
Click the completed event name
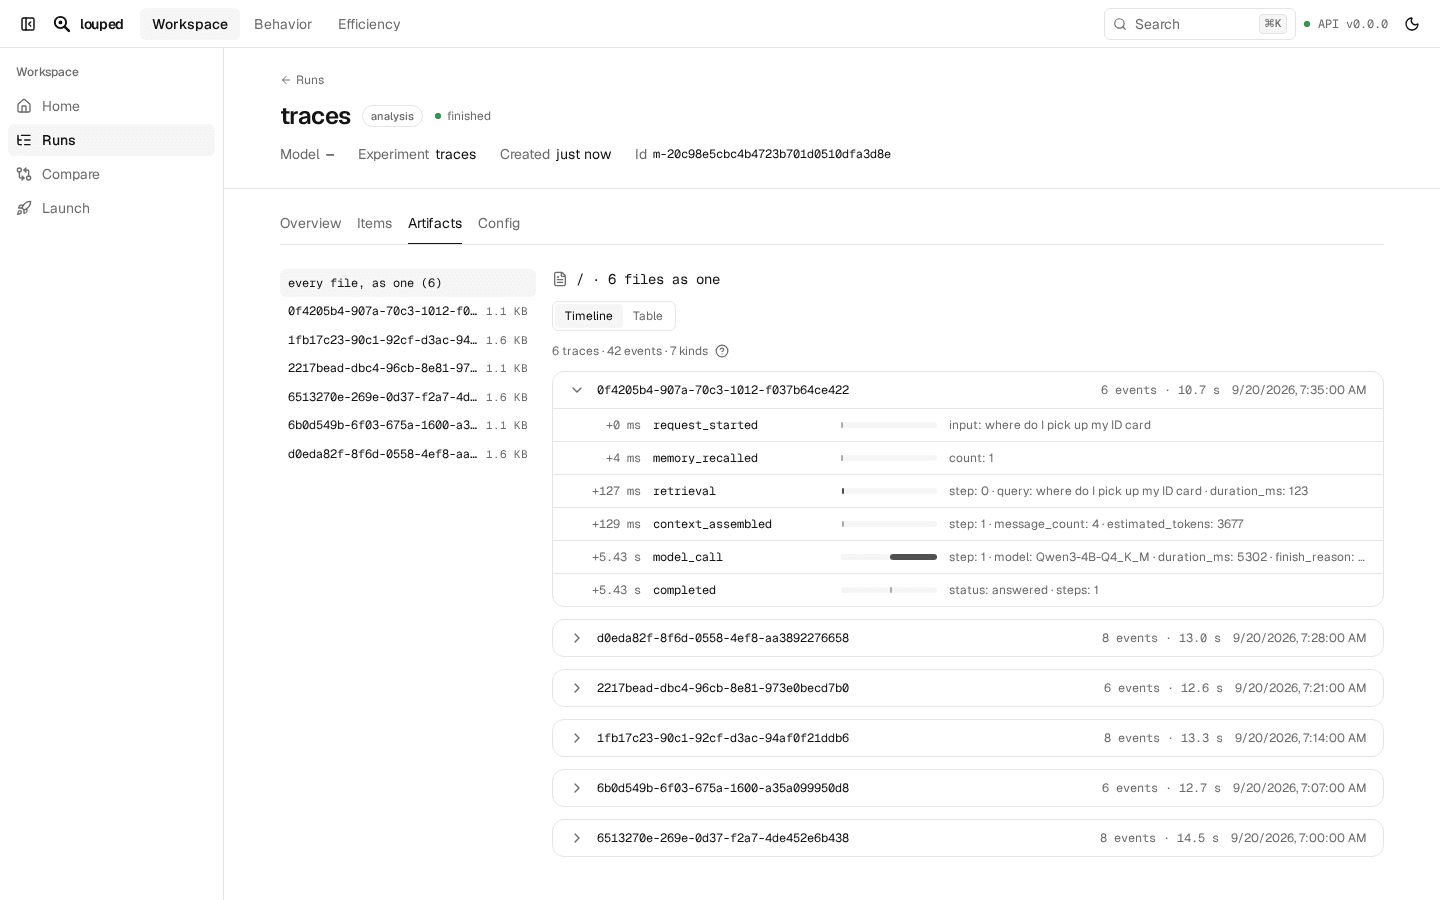click(x=684, y=590)
